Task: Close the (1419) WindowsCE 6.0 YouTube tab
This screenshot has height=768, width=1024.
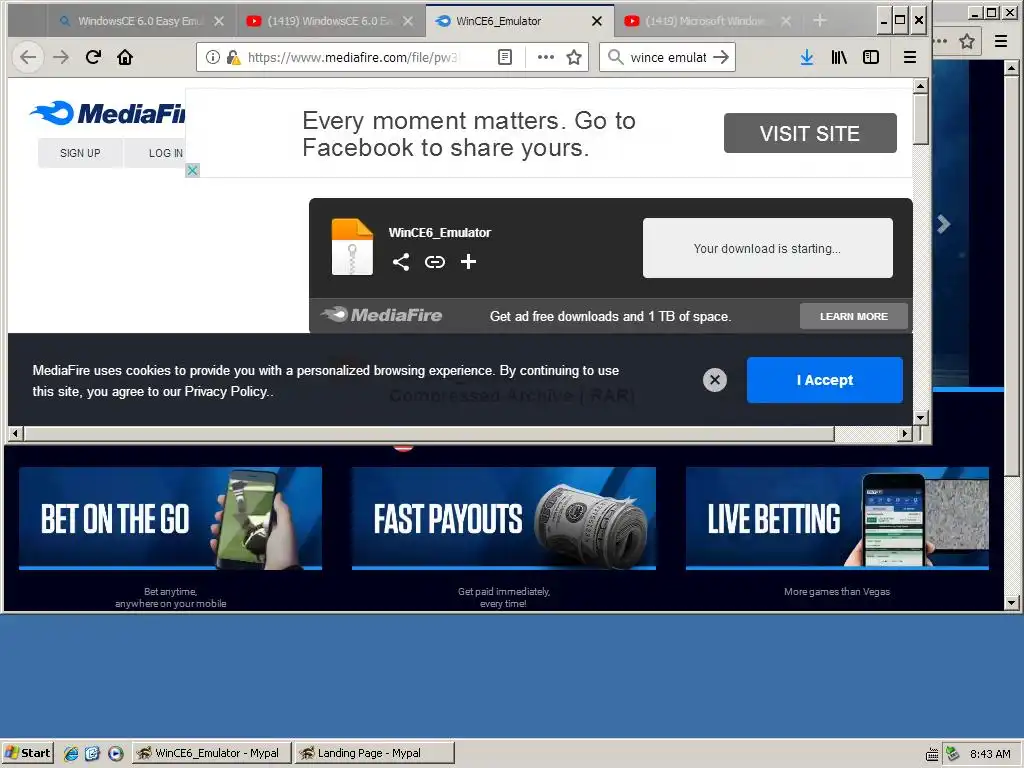Action: [x=408, y=21]
